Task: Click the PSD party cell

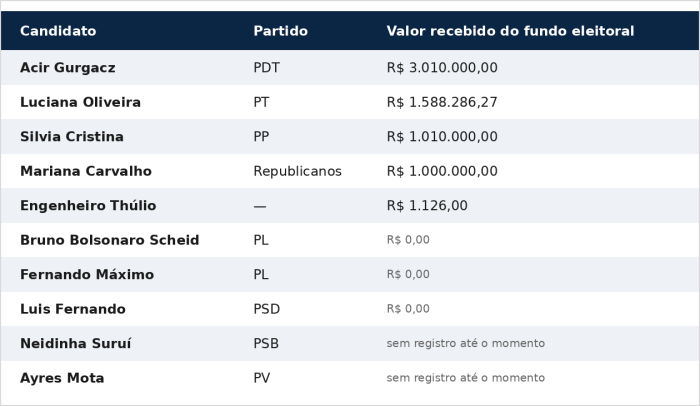Action: [x=267, y=309]
